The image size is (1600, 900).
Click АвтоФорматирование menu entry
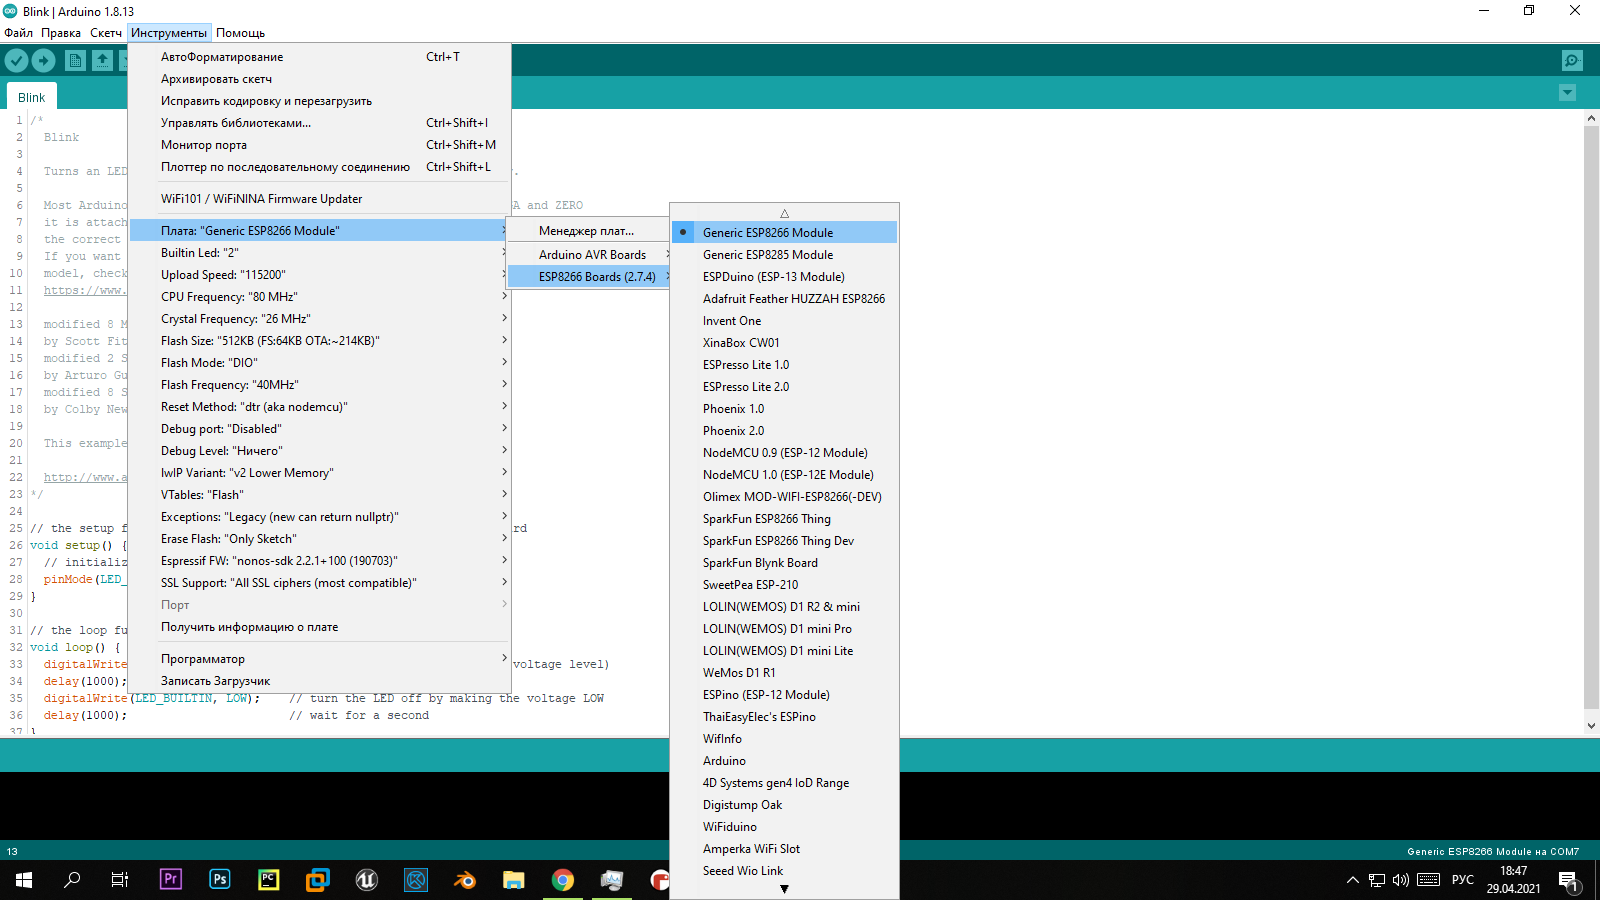(320, 57)
